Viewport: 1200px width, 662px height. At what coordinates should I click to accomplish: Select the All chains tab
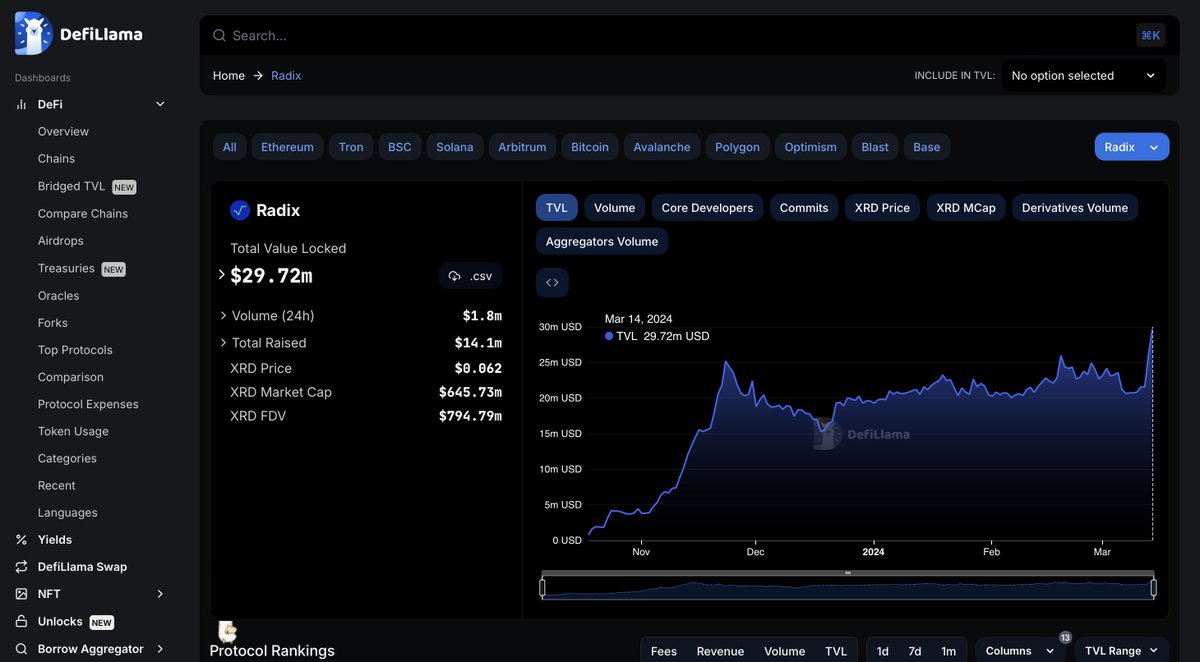[229, 147]
